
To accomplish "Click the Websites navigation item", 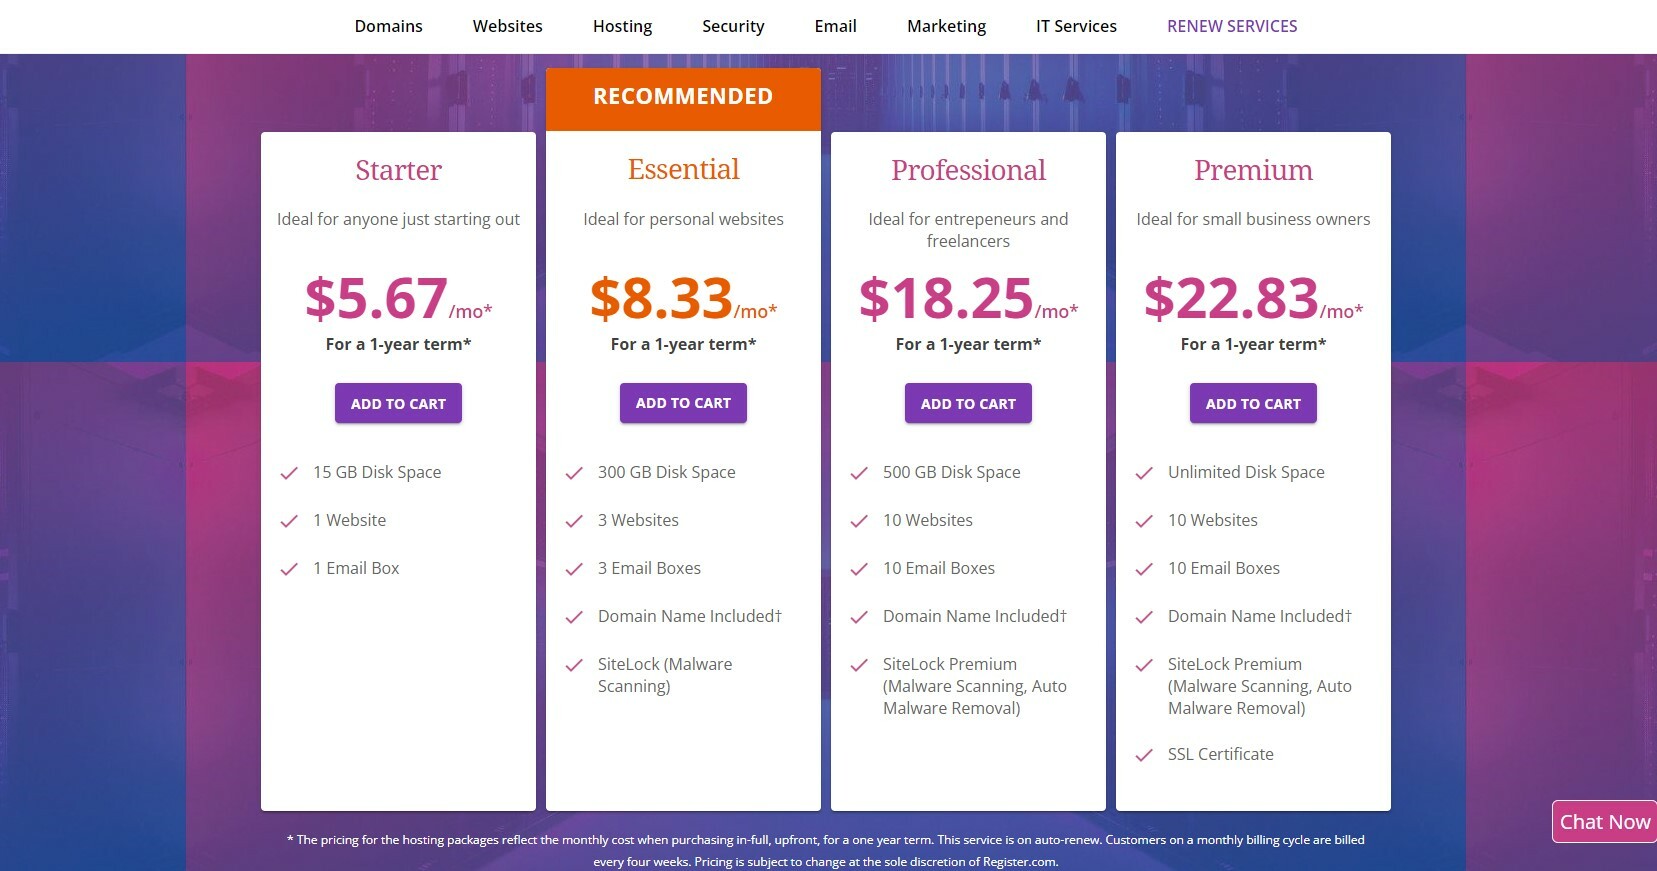I will click(507, 26).
